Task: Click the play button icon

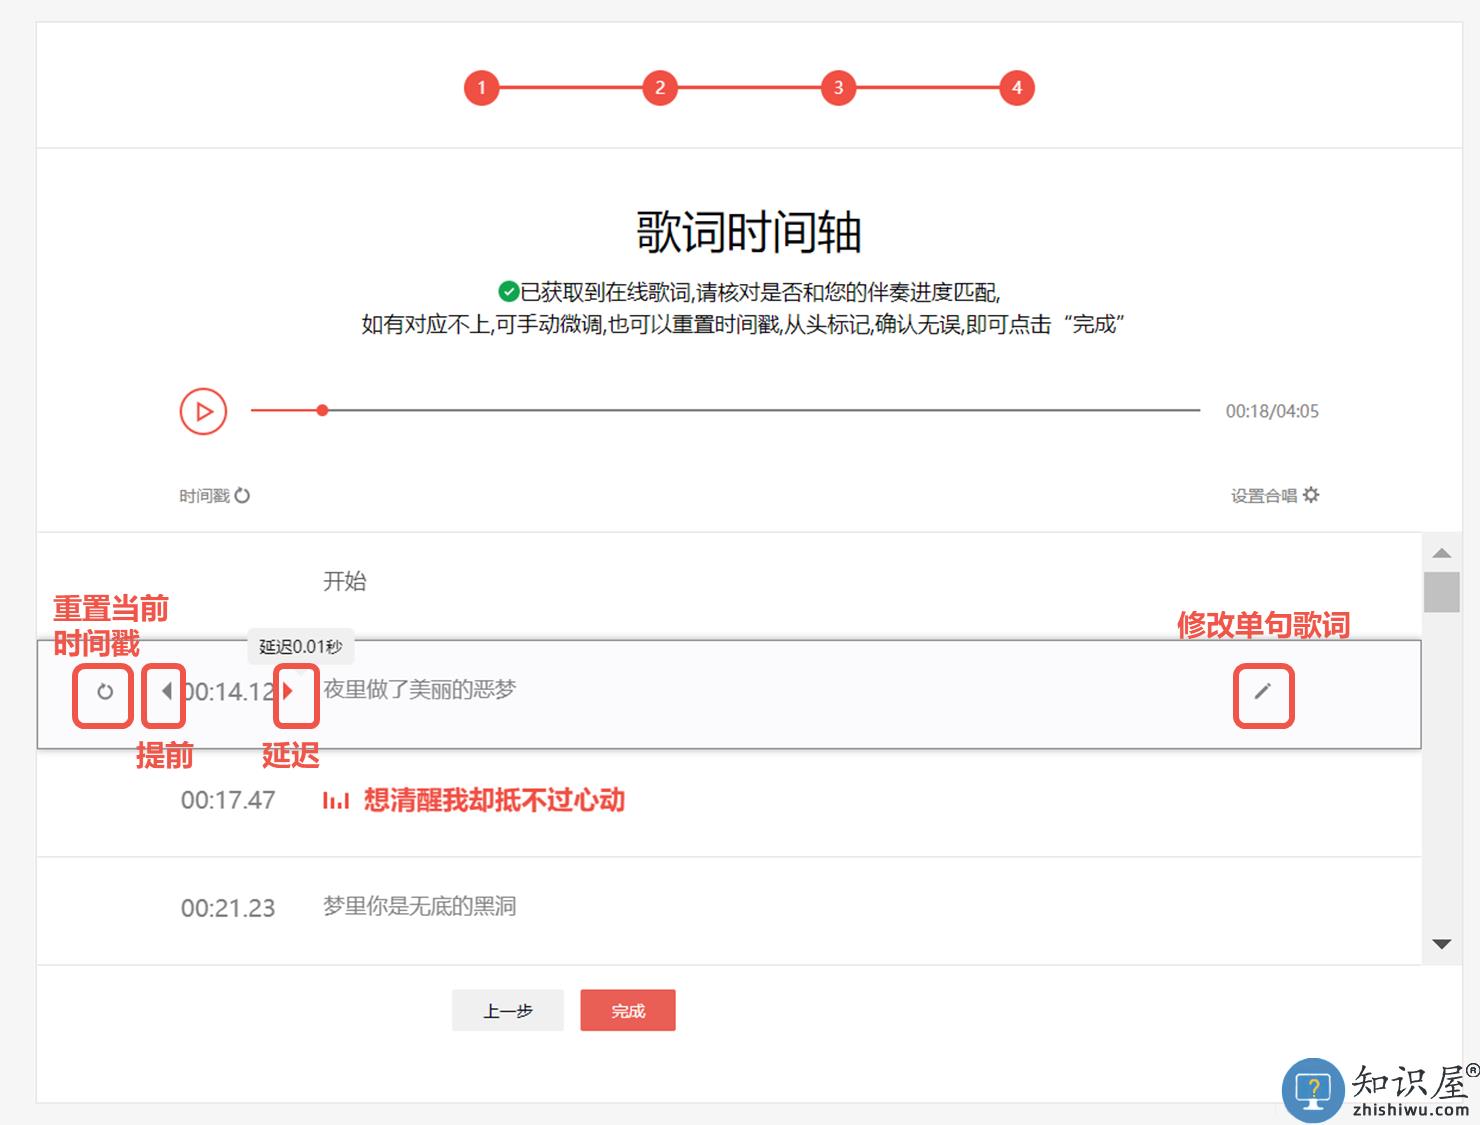Action: (x=204, y=411)
